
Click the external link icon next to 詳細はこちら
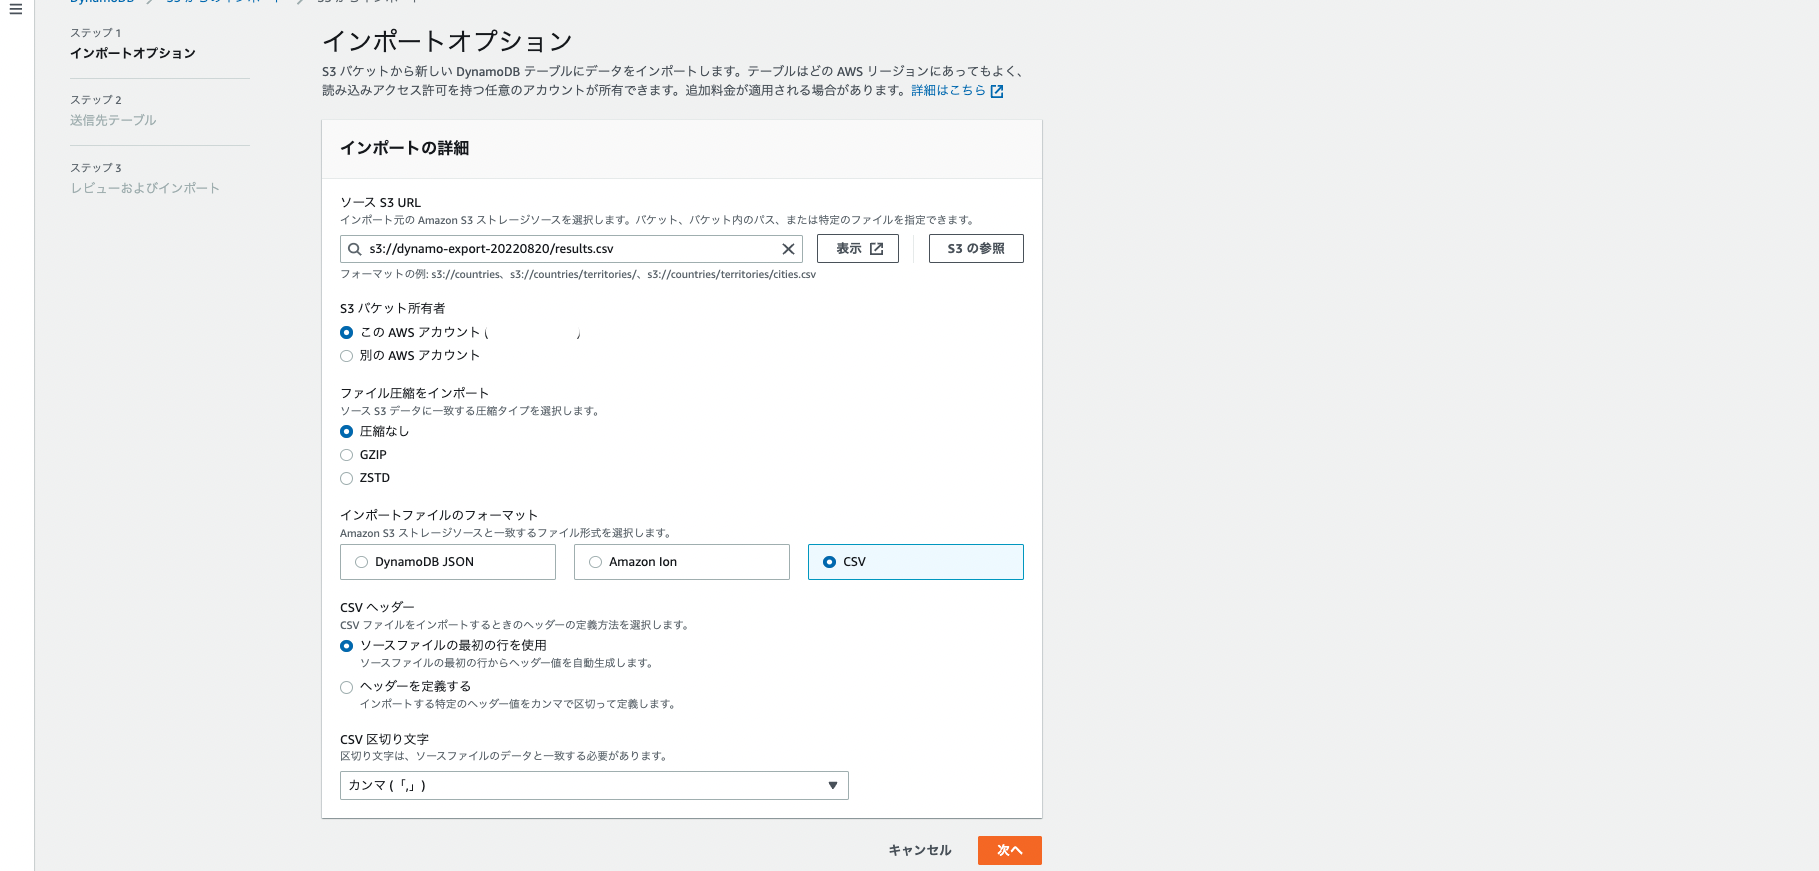click(996, 91)
